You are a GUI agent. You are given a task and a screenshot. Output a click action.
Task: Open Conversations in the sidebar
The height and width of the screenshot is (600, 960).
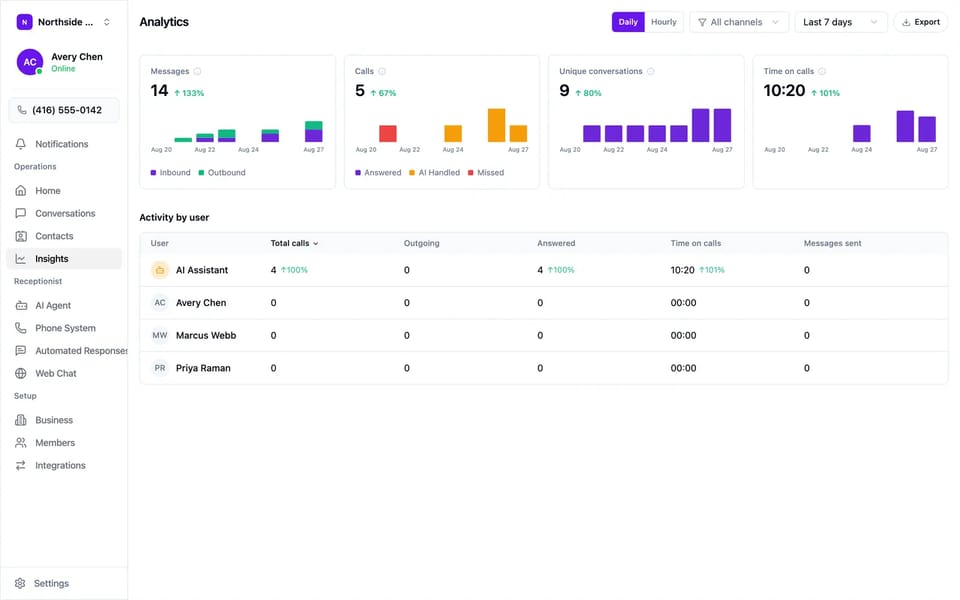click(64, 213)
